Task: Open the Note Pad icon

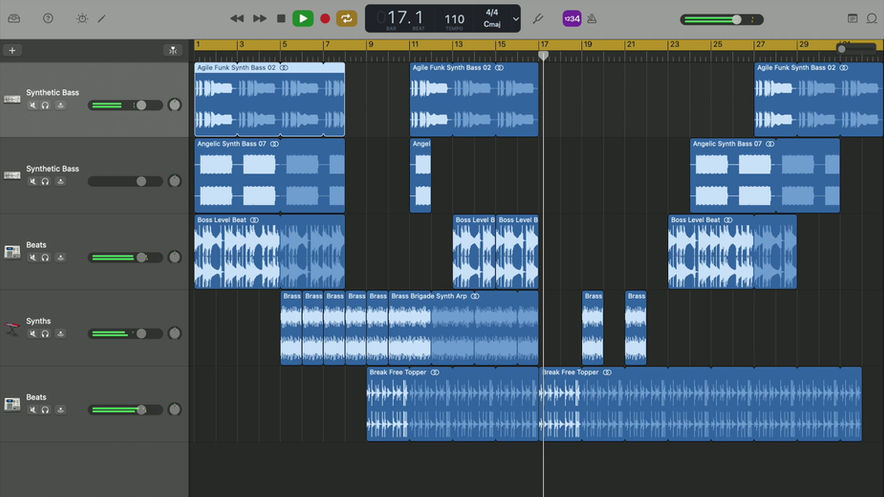Action: (852, 19)
